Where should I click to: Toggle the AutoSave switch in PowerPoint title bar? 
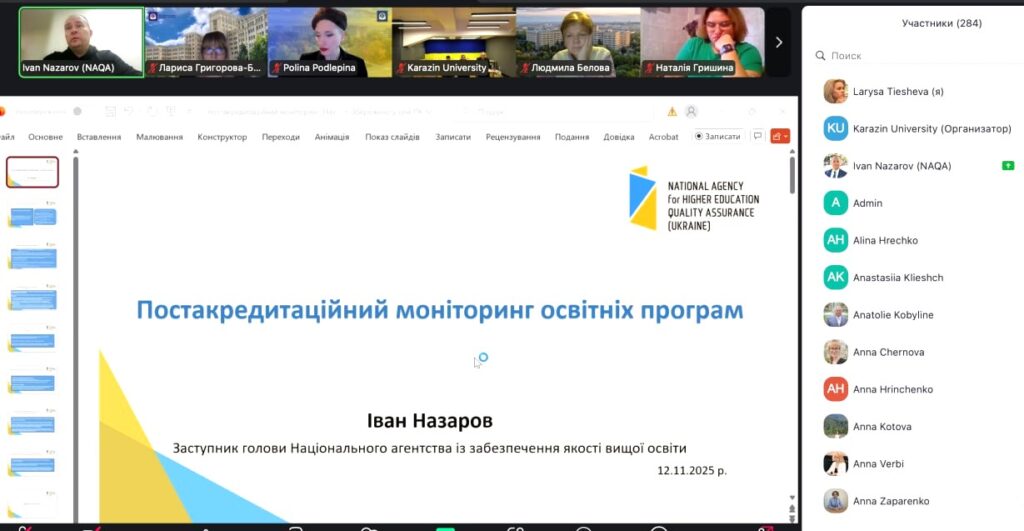click(x=75, y=111)
